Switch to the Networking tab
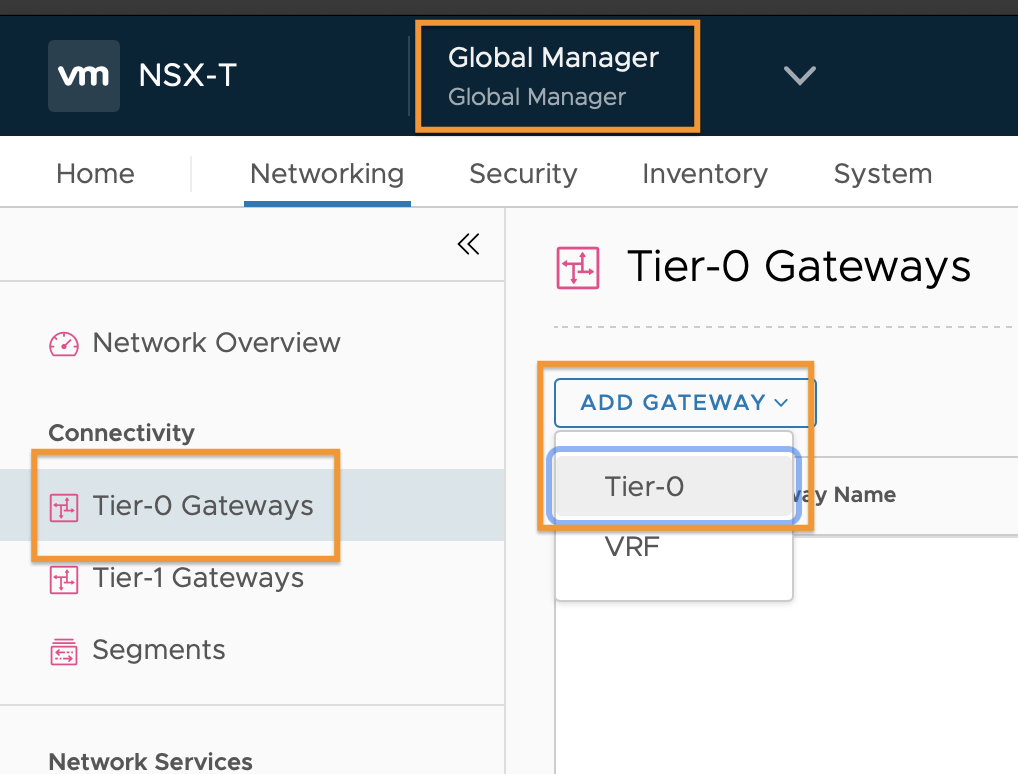The height and width of the screenshot is (774, 1018). (x=327, y=173)
